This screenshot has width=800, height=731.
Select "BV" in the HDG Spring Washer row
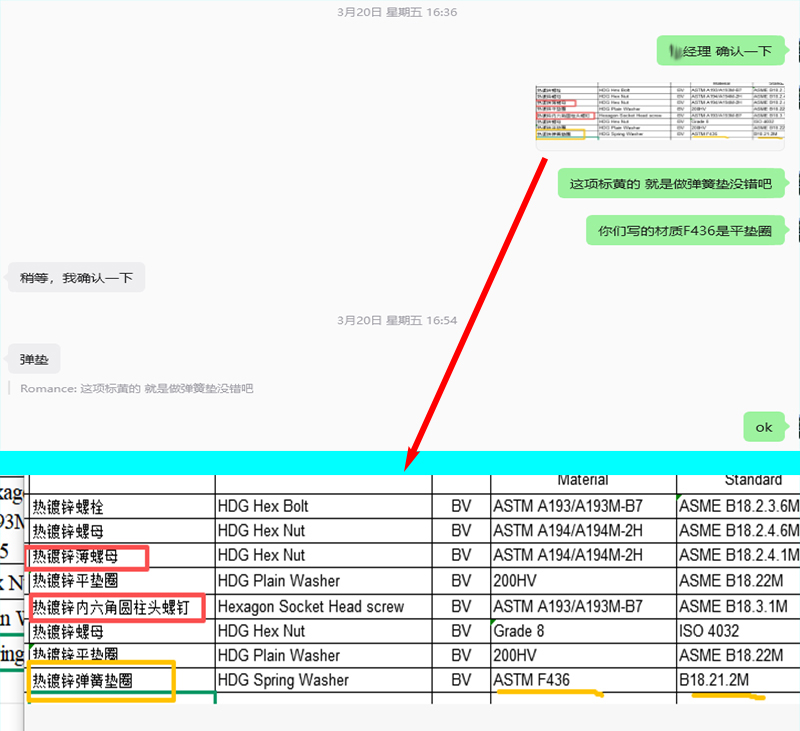coord(461,680)
